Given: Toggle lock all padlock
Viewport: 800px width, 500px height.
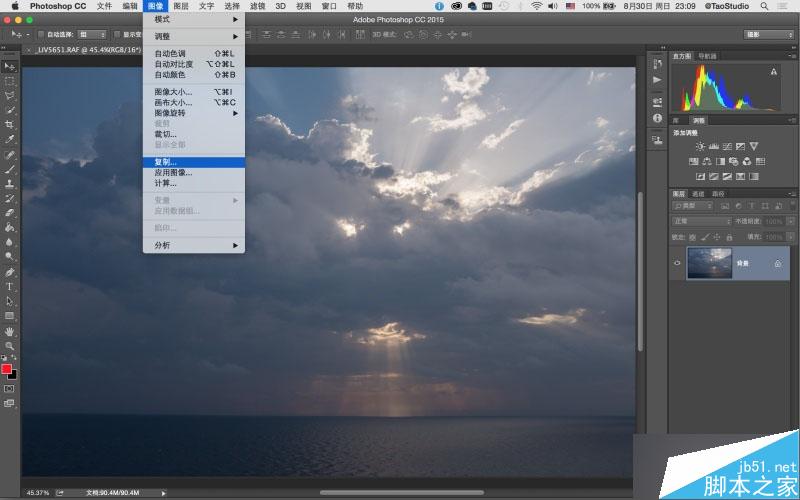Looking at the screenshot, I should point(729,237).
